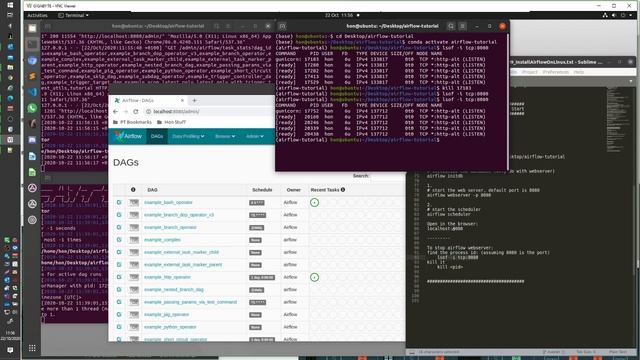View site information icon beside localhost address

149,111
